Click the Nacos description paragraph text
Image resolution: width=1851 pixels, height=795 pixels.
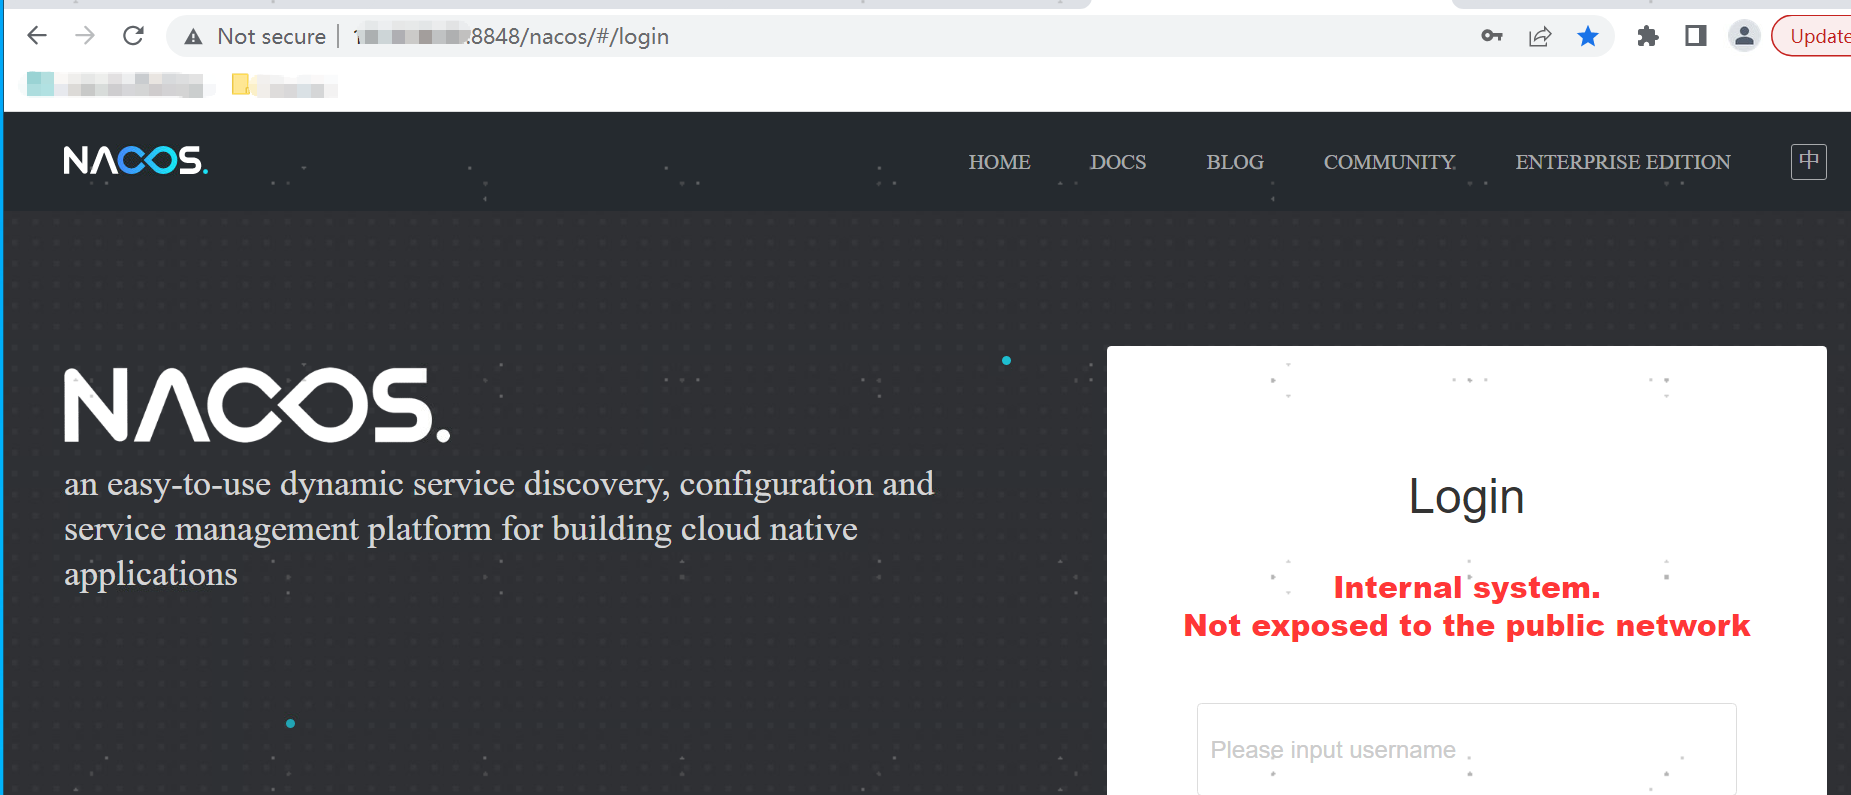click(499, 529)
